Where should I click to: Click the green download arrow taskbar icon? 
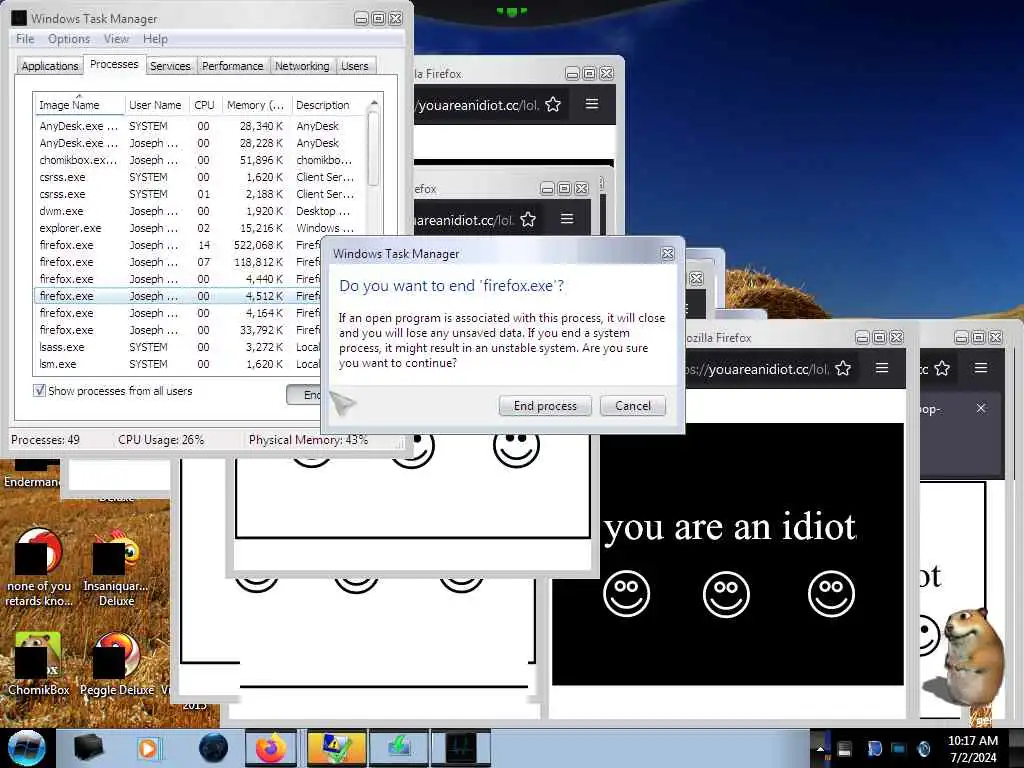coord(398,748)
